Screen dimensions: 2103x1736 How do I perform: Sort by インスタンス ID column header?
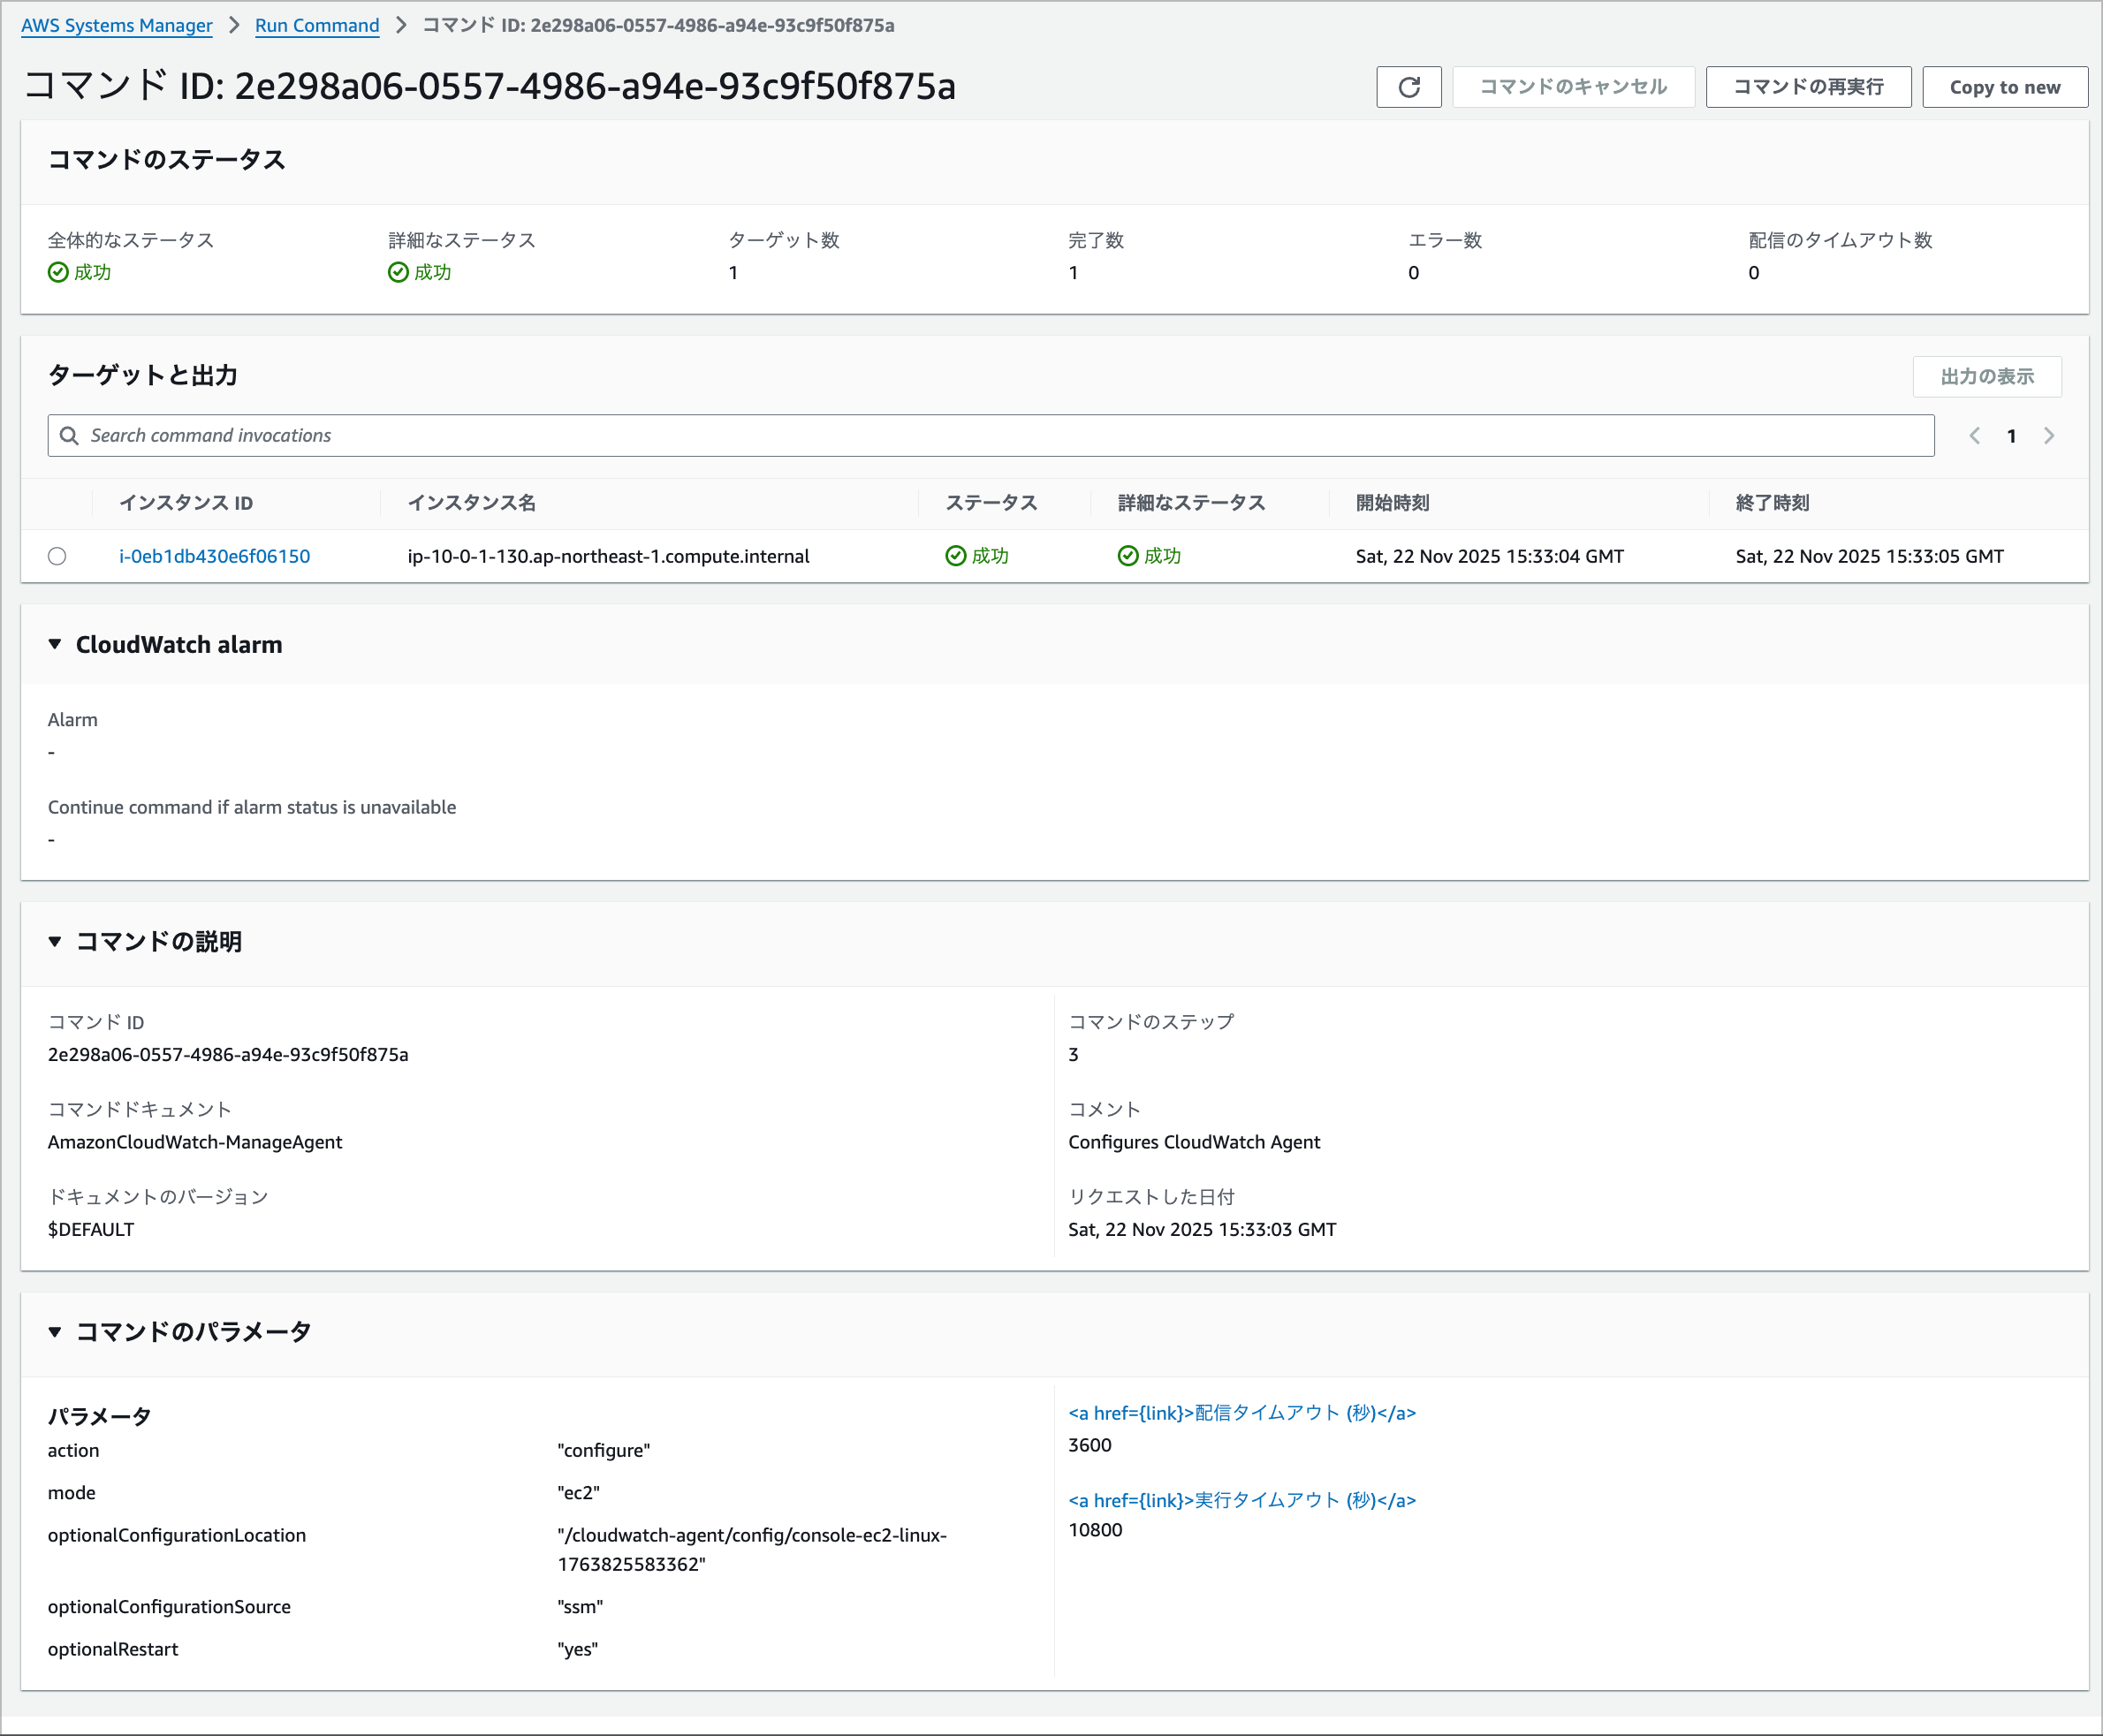[x=186, y=503]
